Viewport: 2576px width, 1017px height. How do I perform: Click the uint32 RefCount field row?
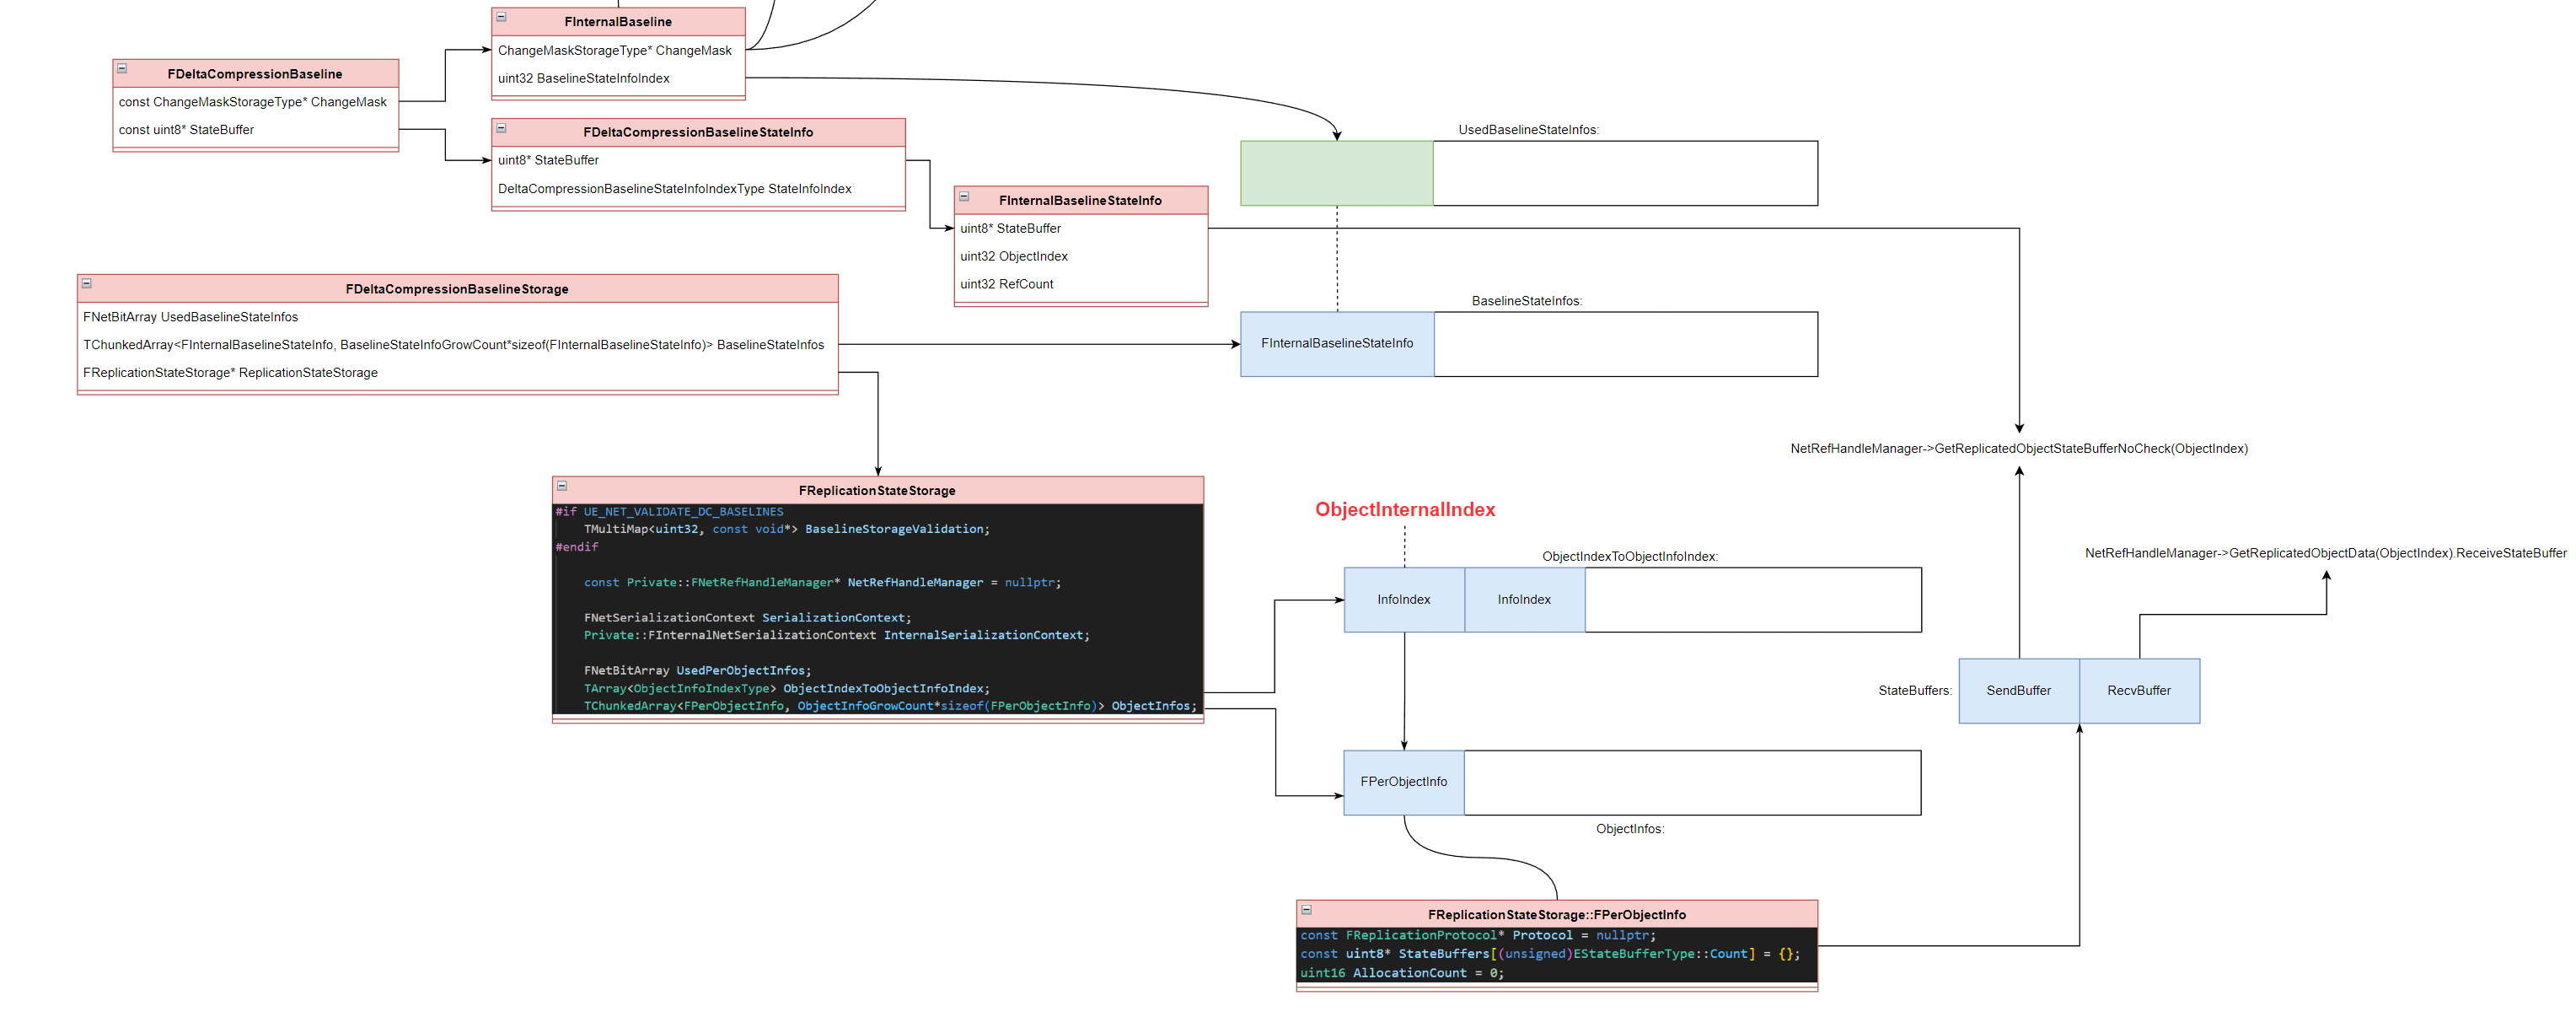[1006, 285]
